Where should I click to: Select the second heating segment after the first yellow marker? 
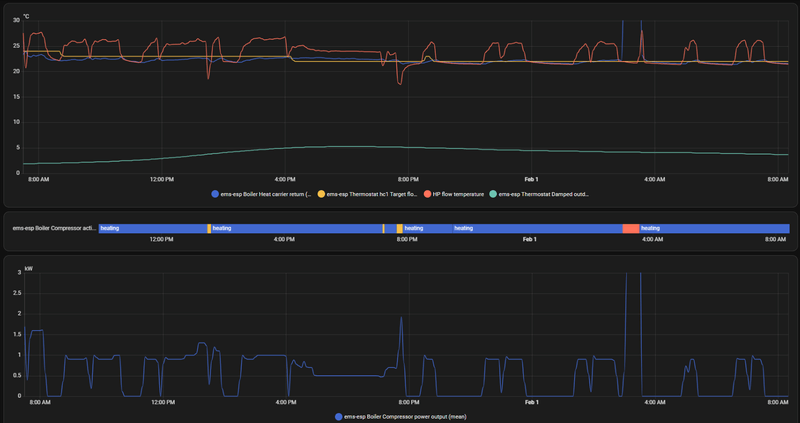tap(297, 228)
